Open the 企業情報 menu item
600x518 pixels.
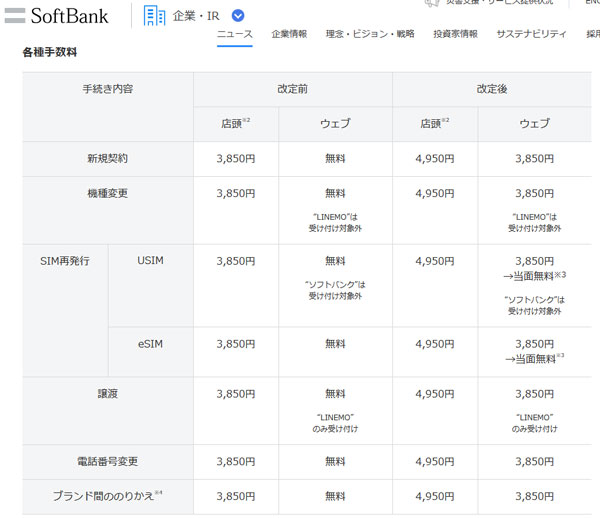[289, 34]
